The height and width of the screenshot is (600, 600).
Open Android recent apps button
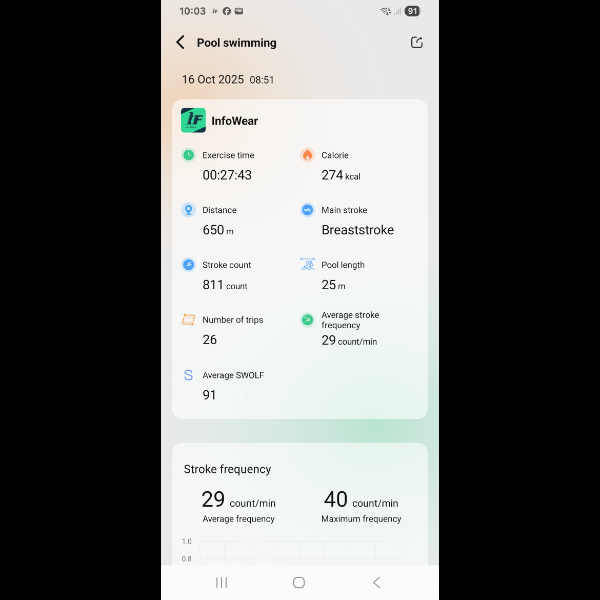[222, 582]
